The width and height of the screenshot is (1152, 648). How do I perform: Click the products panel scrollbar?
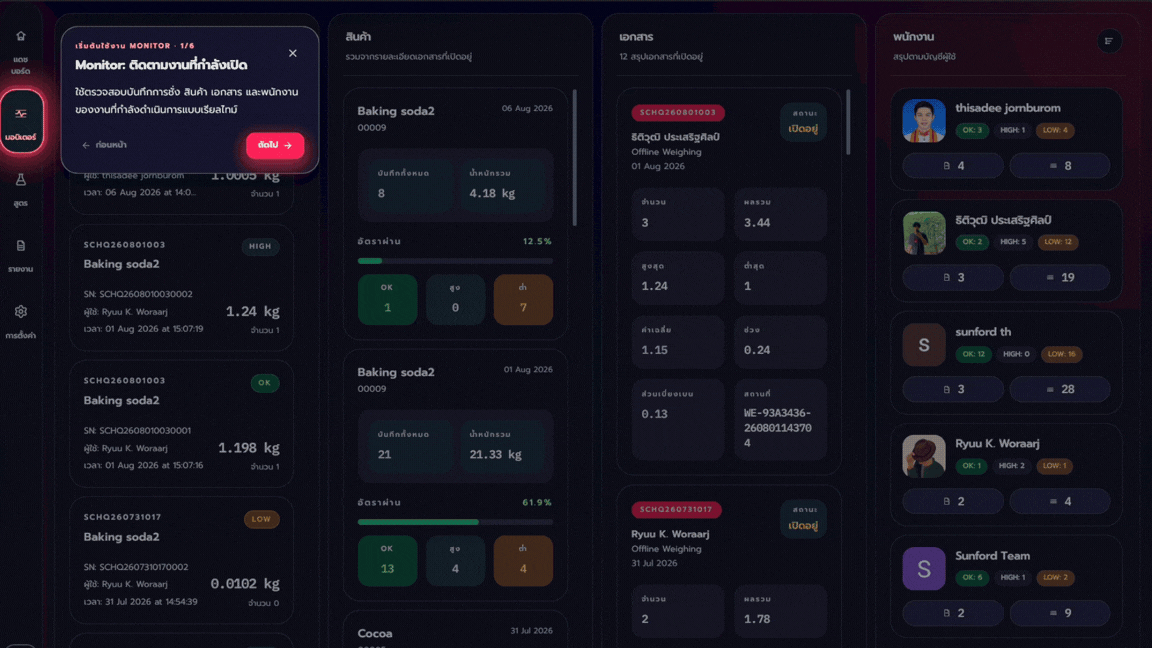coord(575,157)
